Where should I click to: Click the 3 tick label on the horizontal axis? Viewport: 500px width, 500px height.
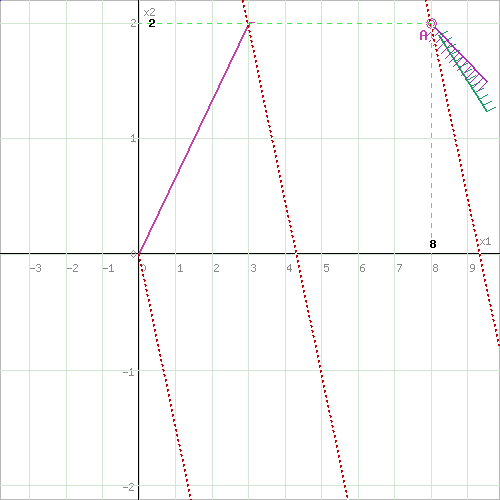253,268
